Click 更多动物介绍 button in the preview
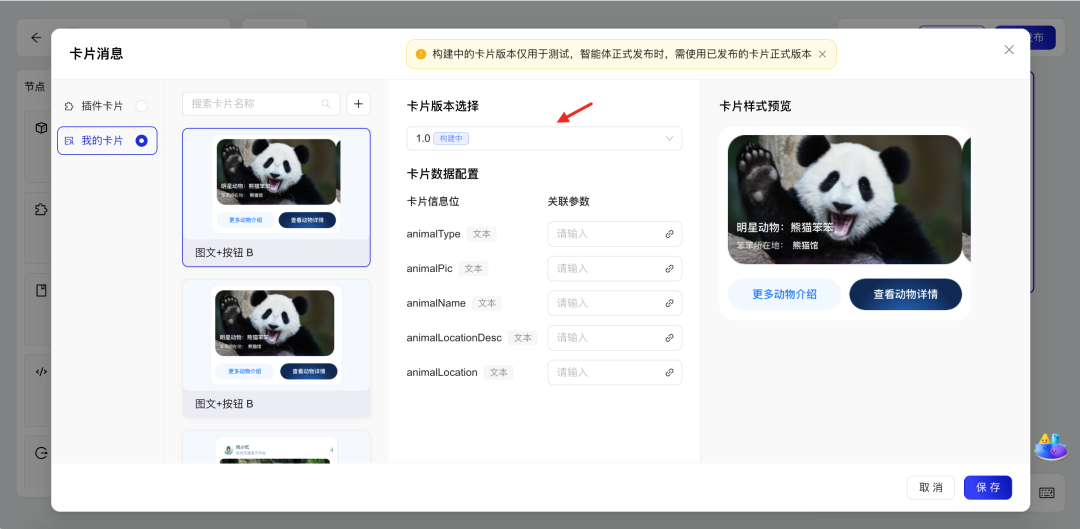 tap(785, 294)
